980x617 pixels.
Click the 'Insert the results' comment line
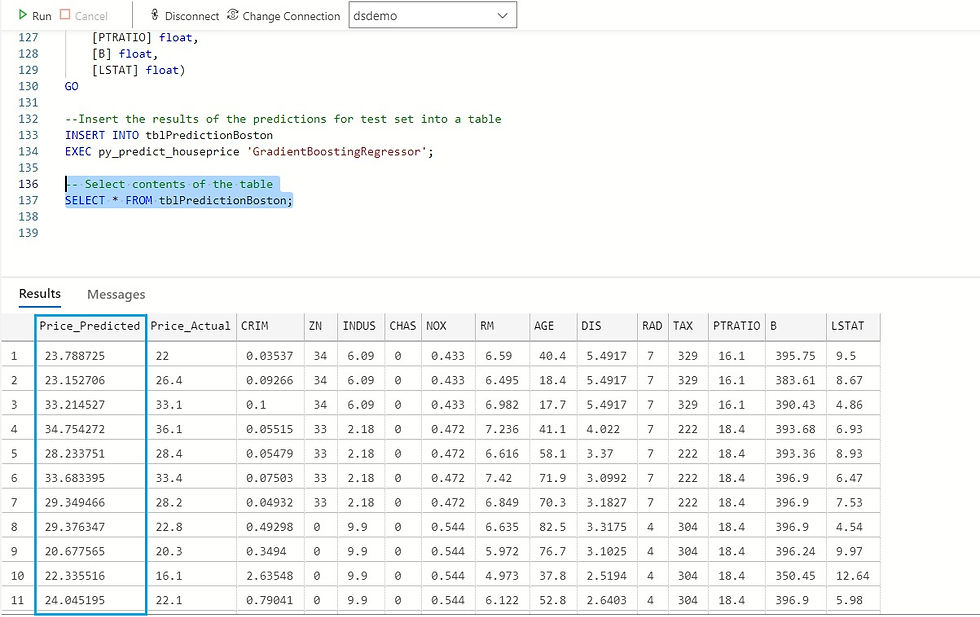coord(283,119)
